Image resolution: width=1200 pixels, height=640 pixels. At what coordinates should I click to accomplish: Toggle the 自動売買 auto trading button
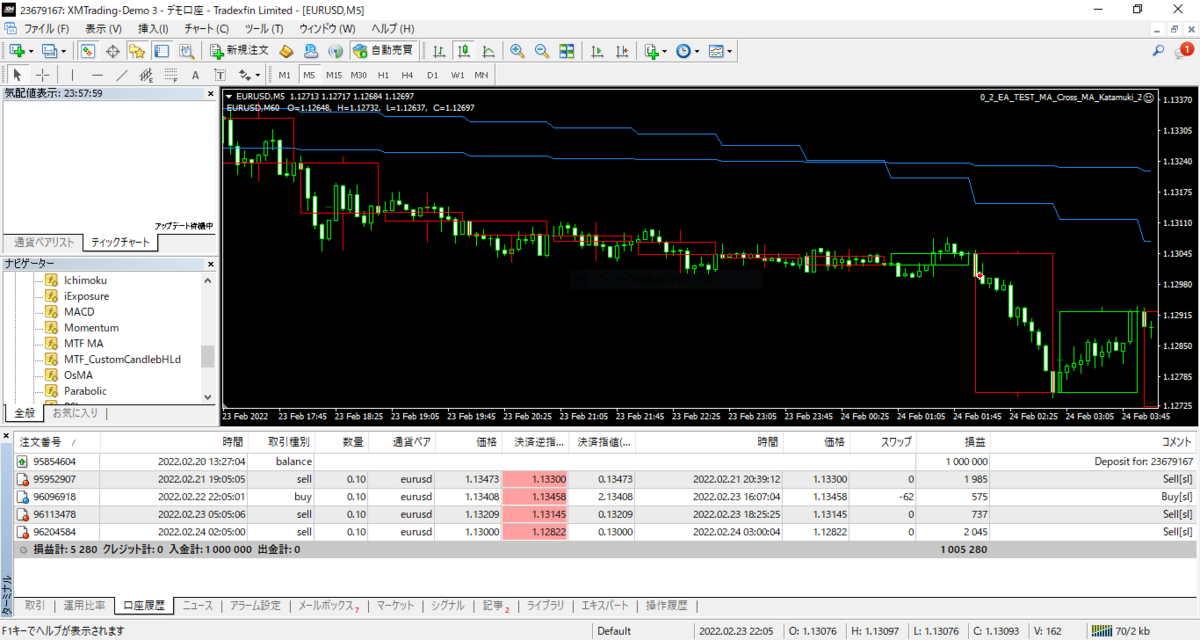[x=382, y=50]
